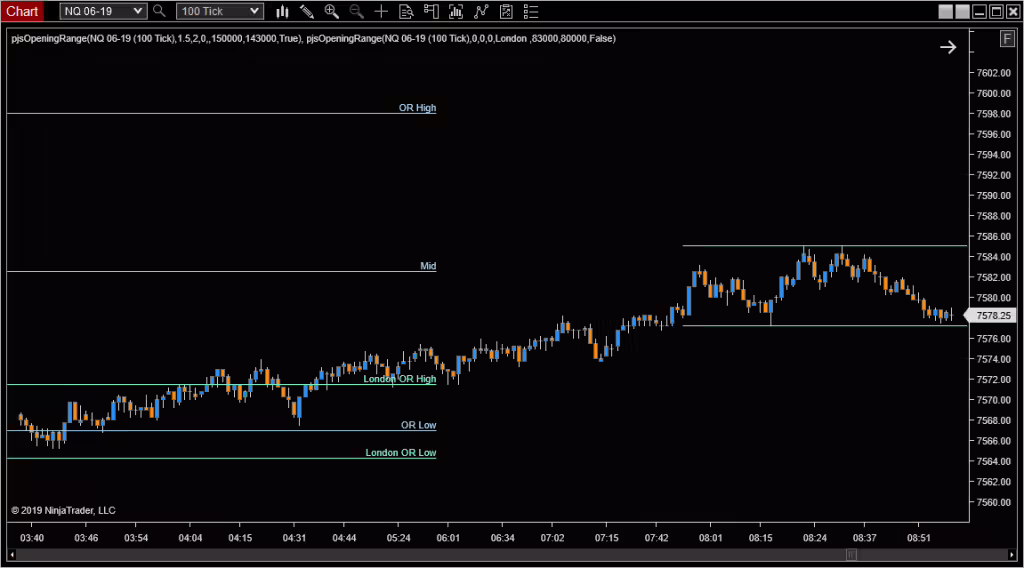Toggle the F fixed-scale button on price axis
This screenshot has width=1024, height=568.
point(1007,39)
